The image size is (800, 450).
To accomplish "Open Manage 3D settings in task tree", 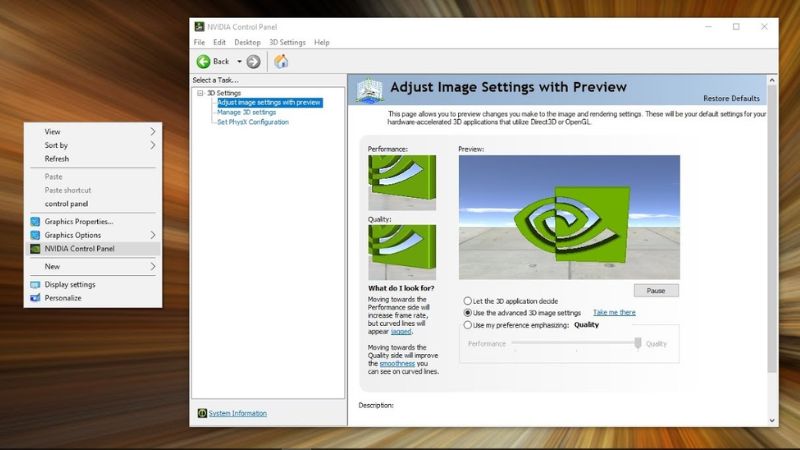I will 246,112.
